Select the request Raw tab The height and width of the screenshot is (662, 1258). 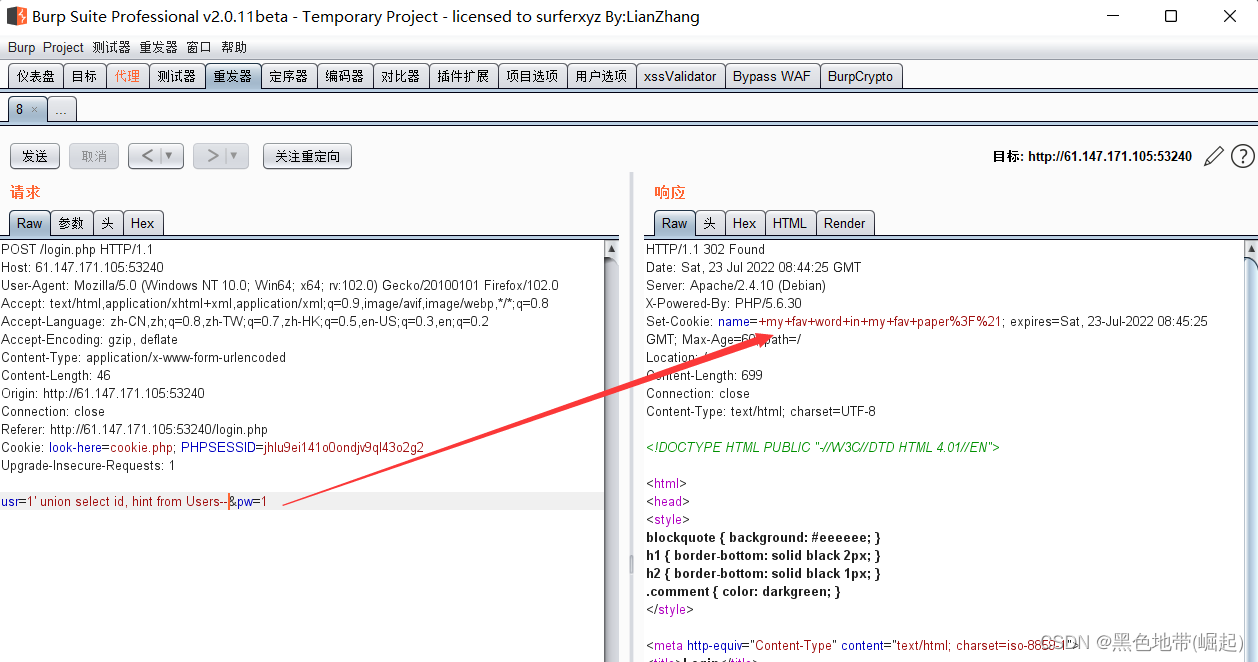click(30, 223)
